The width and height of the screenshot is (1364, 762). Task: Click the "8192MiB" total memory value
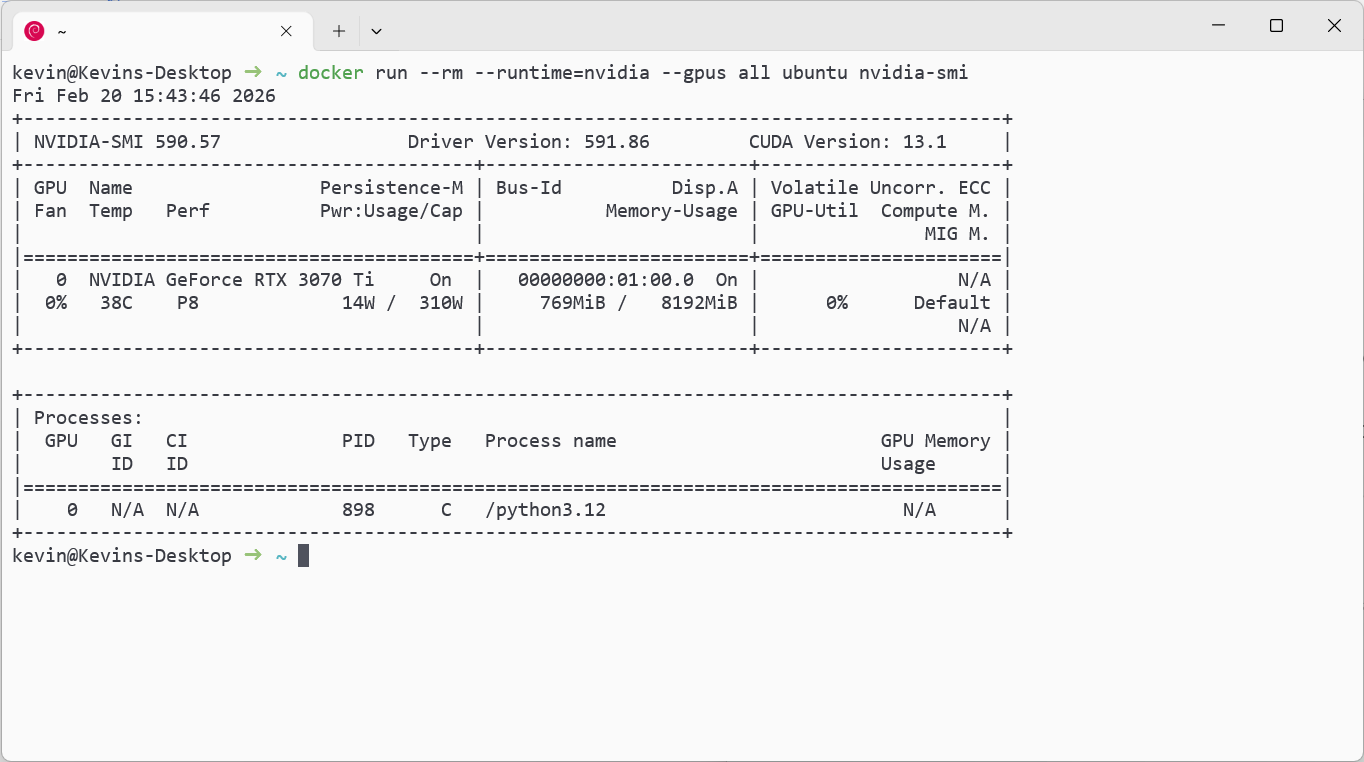pyautogui.click(x=699, y=303)
